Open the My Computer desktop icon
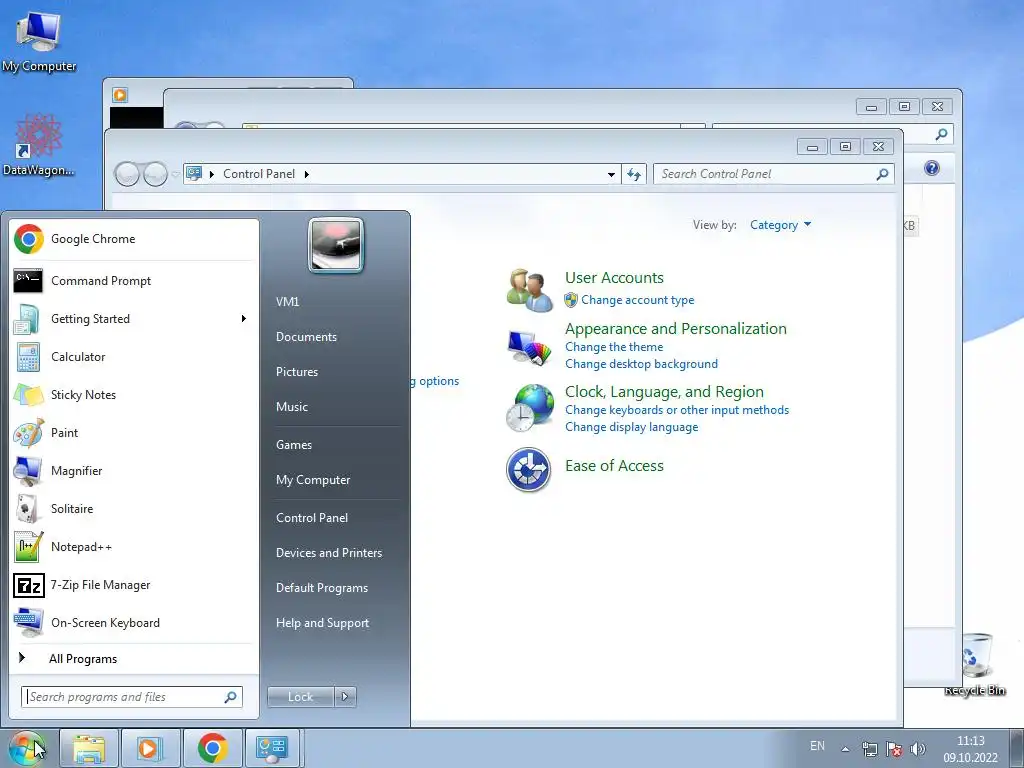The image size is (1024, 768). click(x=39, y=41)
